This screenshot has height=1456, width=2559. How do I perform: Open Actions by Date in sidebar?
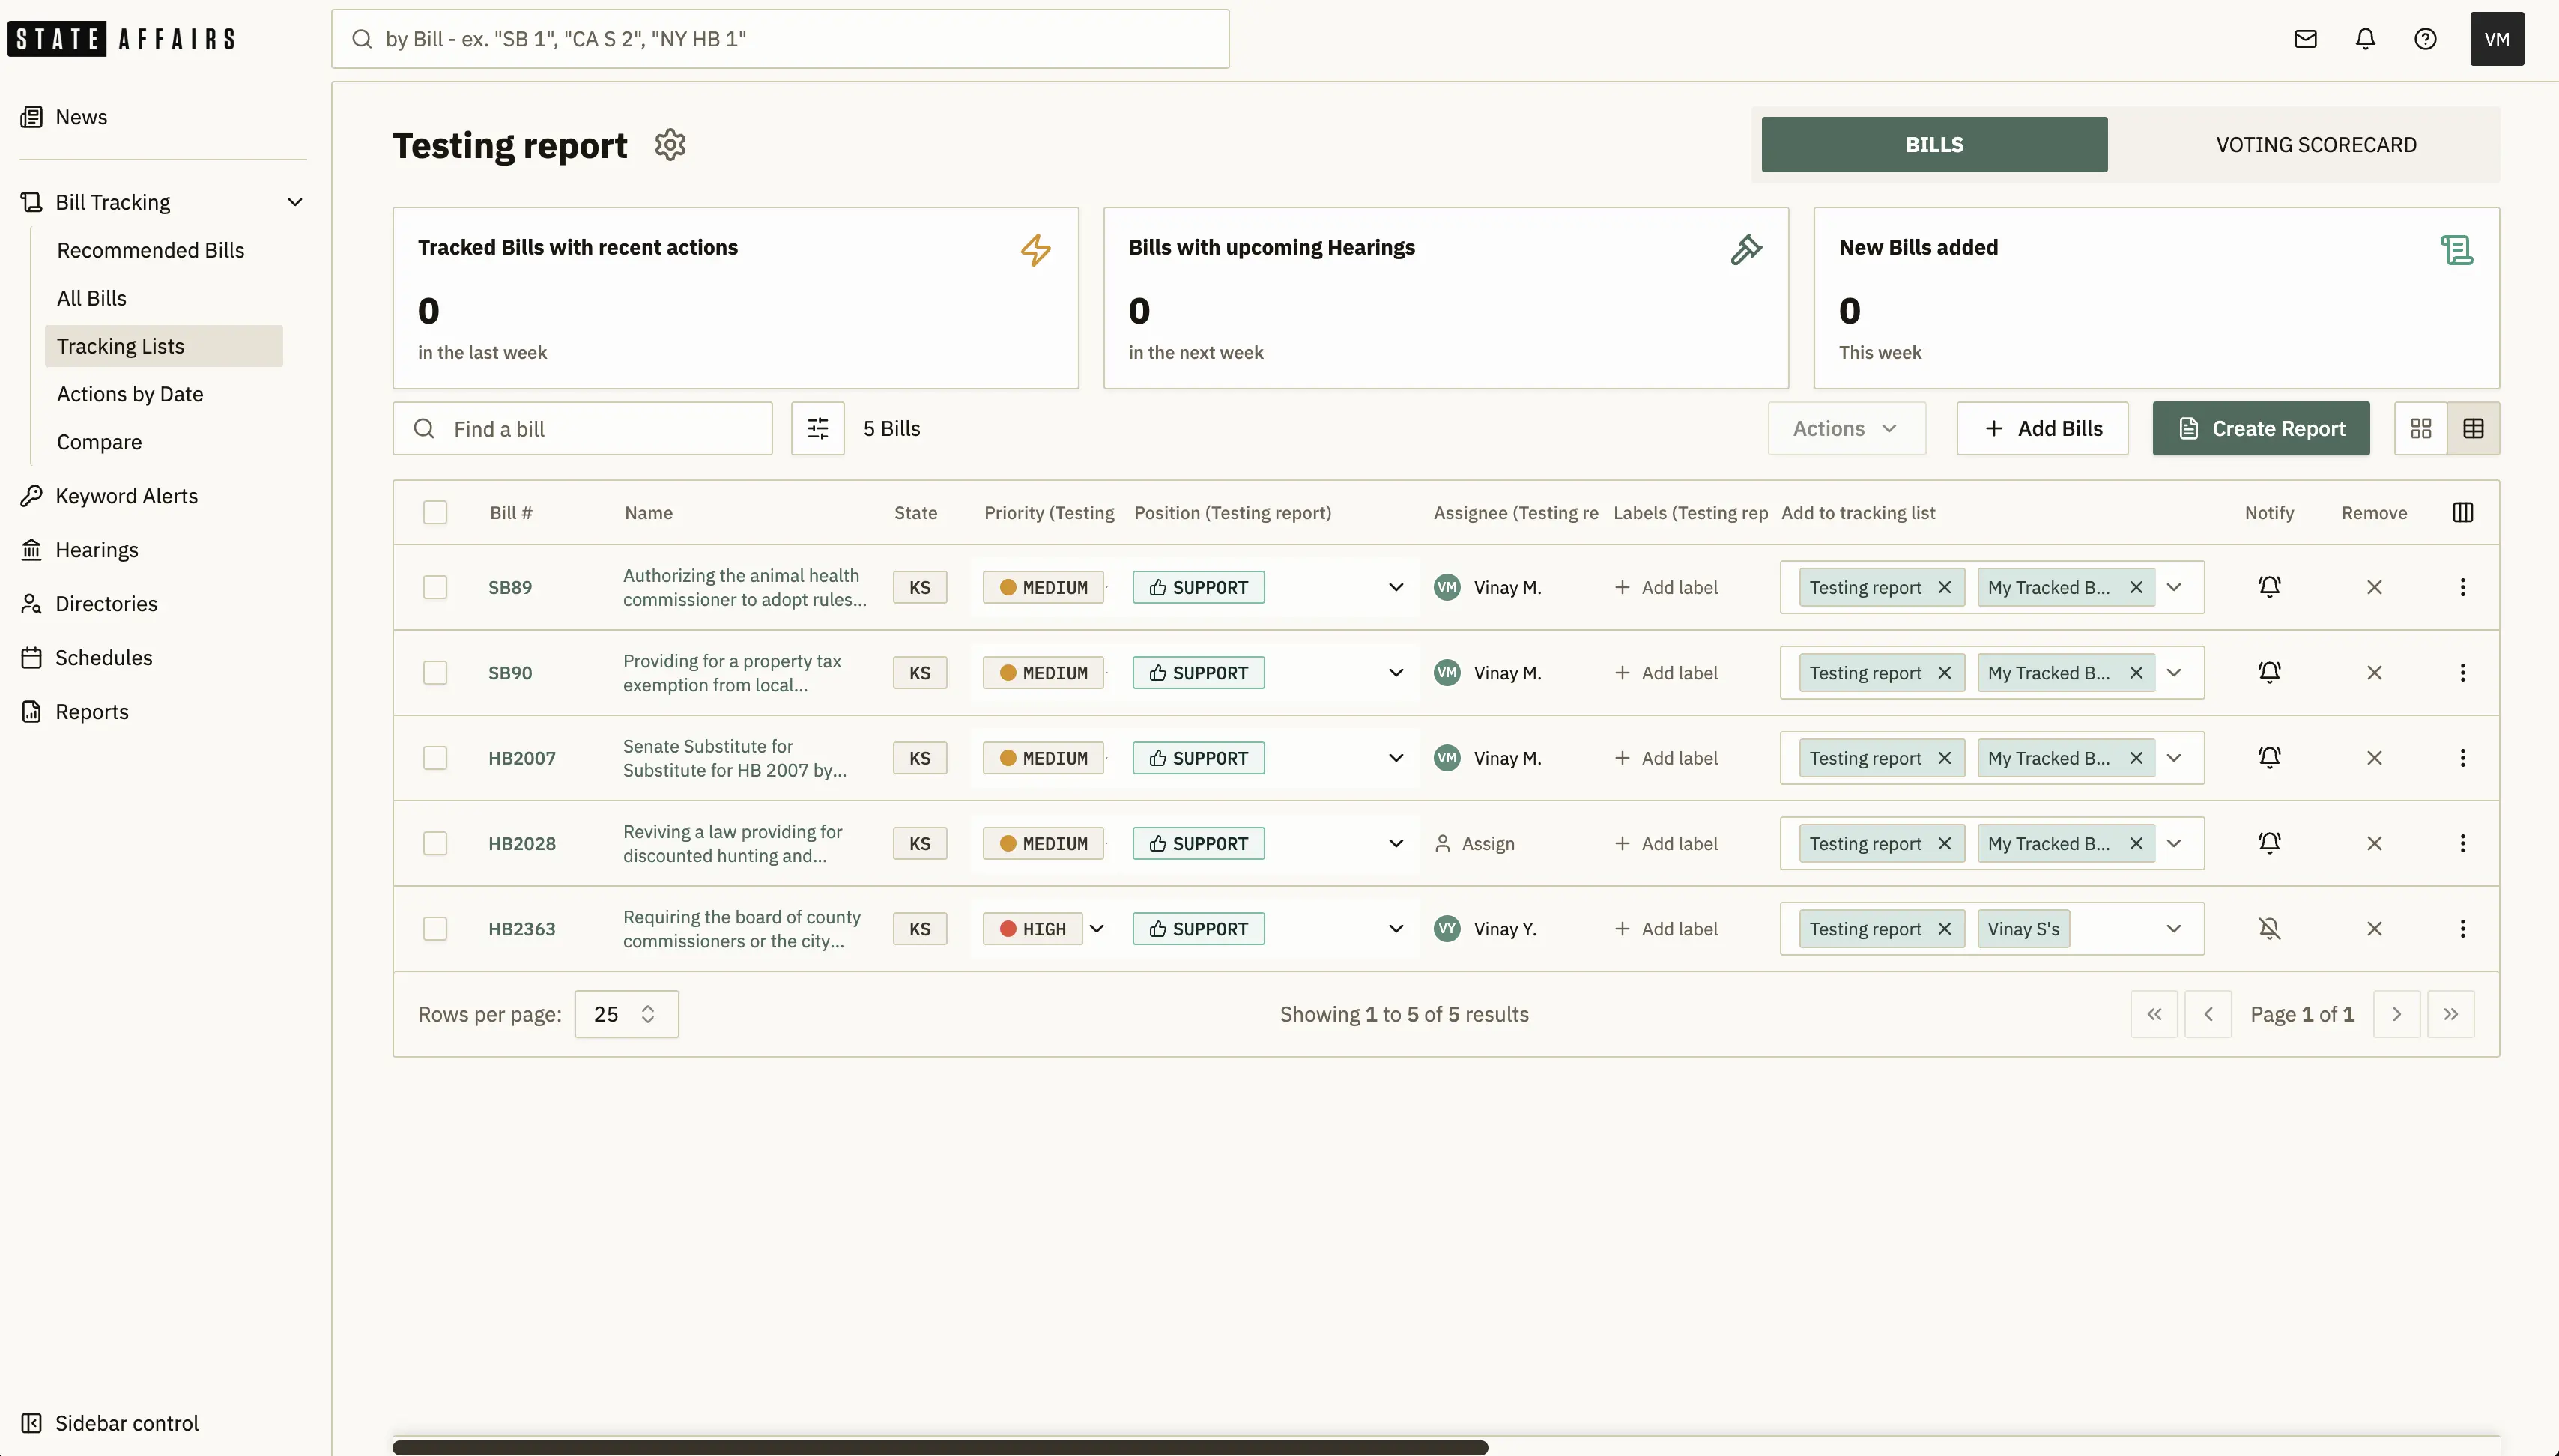(130, 394)
